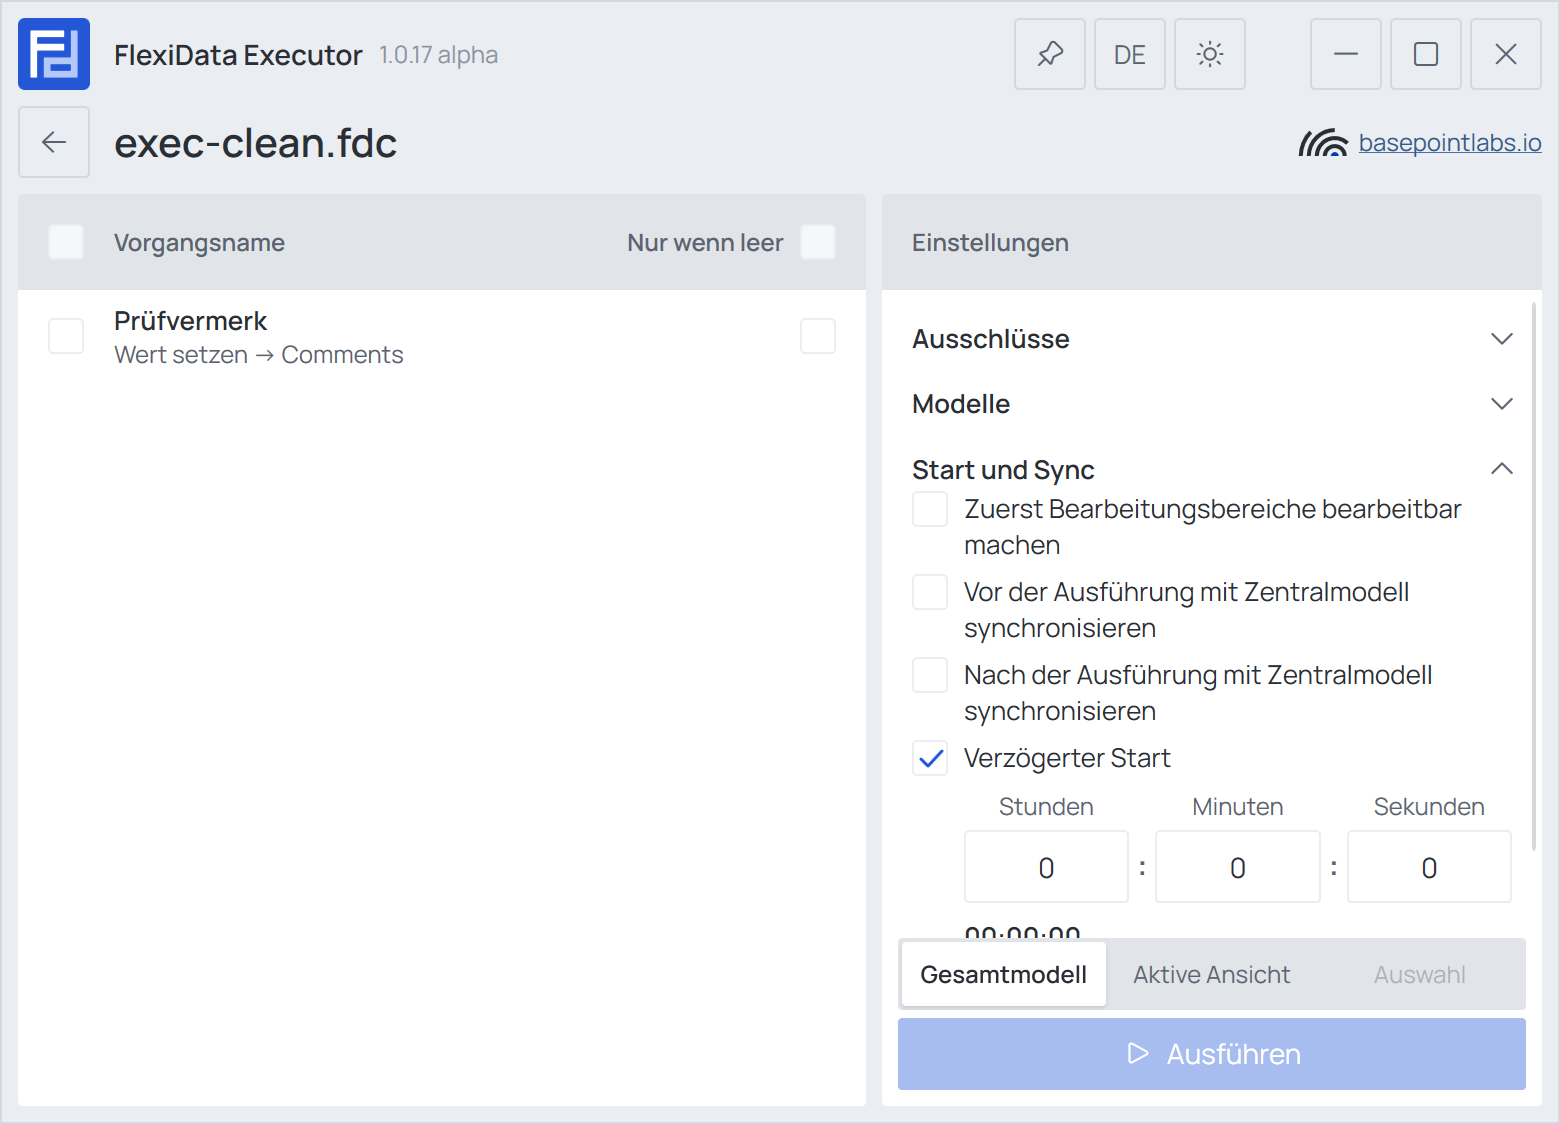Pin the window with the pin icon

1050,54
